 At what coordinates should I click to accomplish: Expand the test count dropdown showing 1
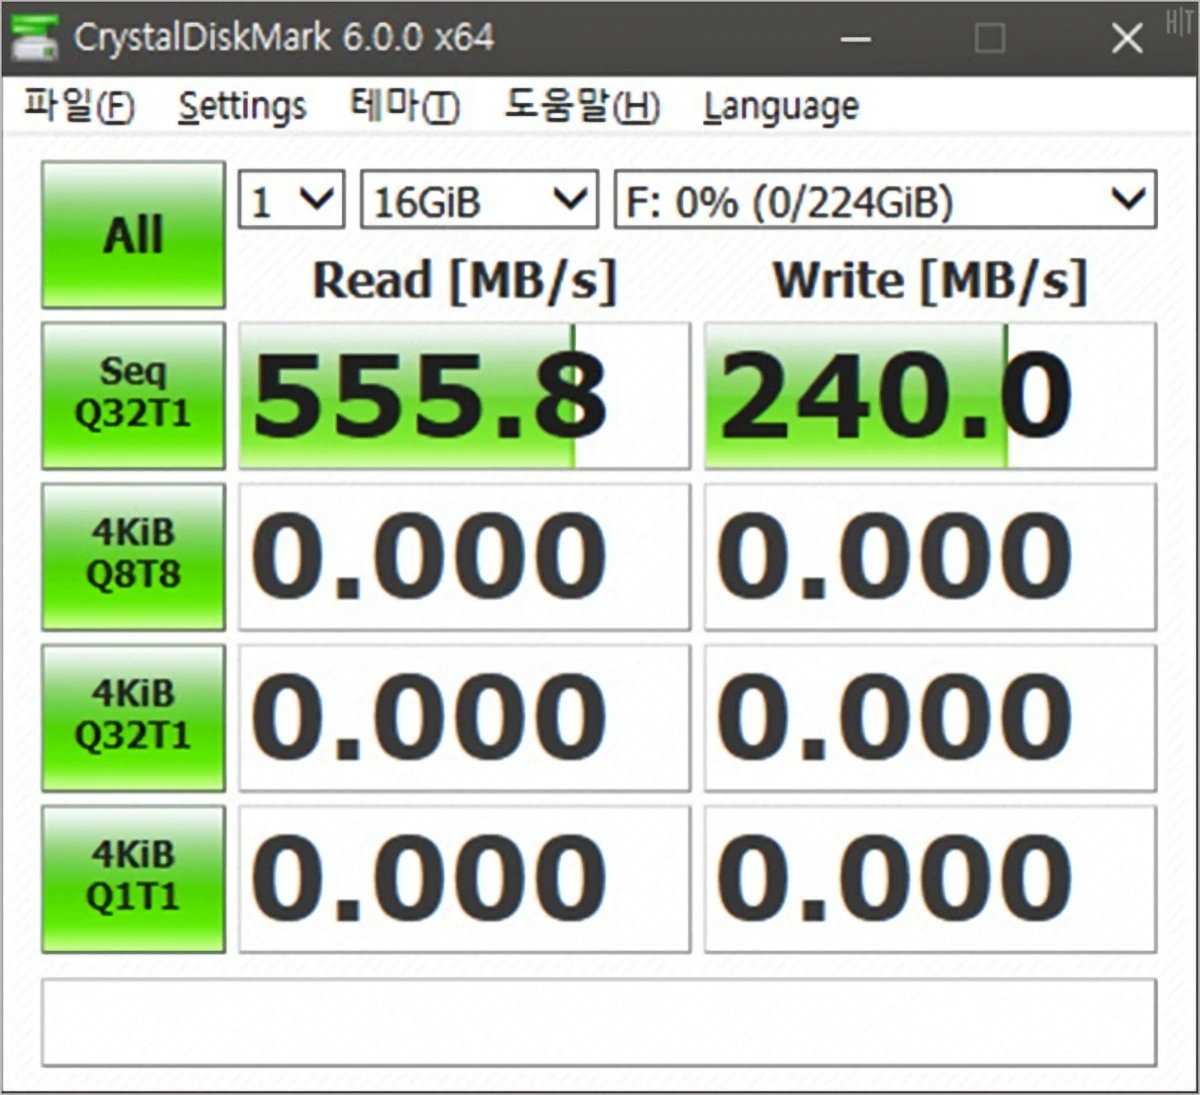click(x=292, y=200)
